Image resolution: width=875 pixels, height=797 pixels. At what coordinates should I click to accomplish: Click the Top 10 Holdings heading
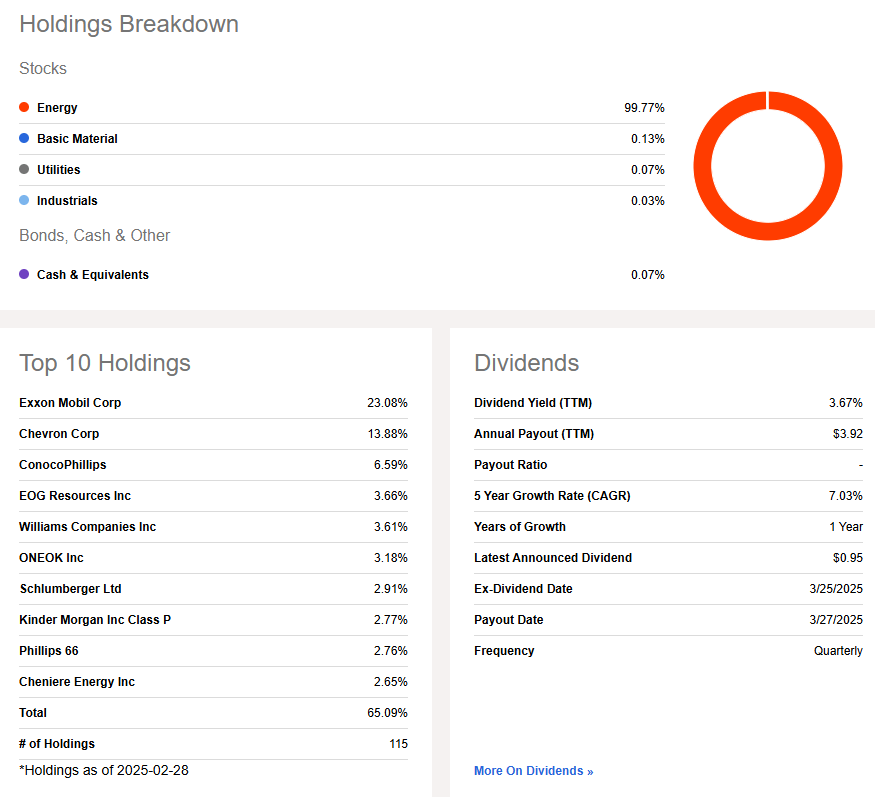tap(105, 363)
